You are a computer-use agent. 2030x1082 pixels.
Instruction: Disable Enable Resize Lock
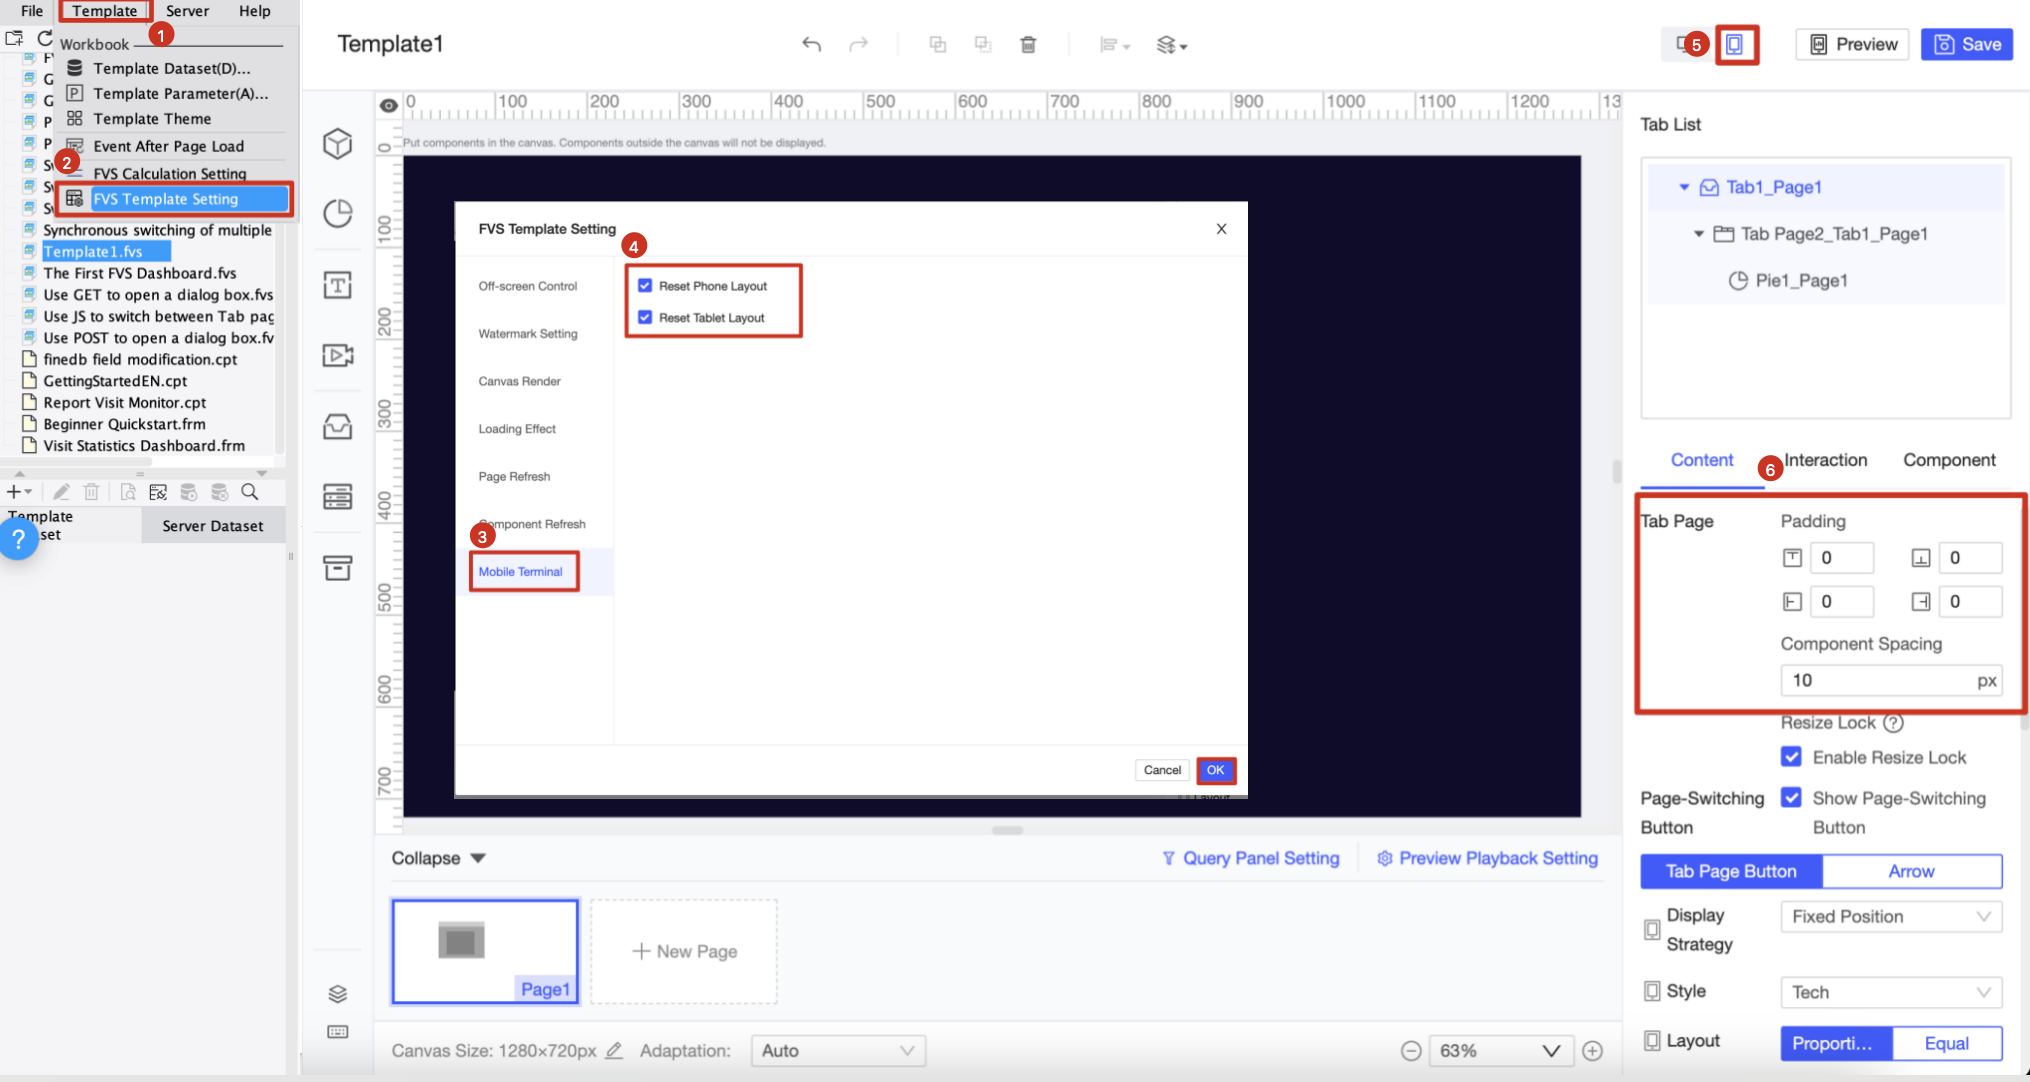(1792, 757)
